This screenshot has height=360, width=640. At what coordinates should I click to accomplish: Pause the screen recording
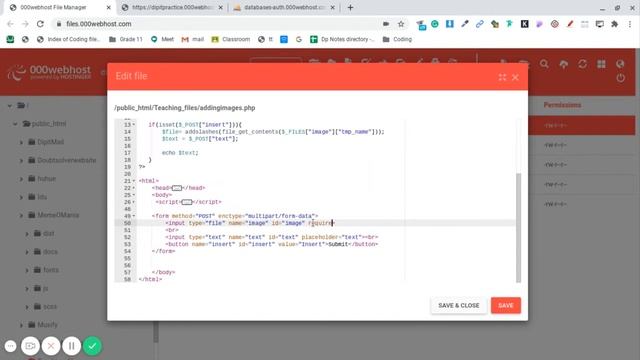pos(71,346)
